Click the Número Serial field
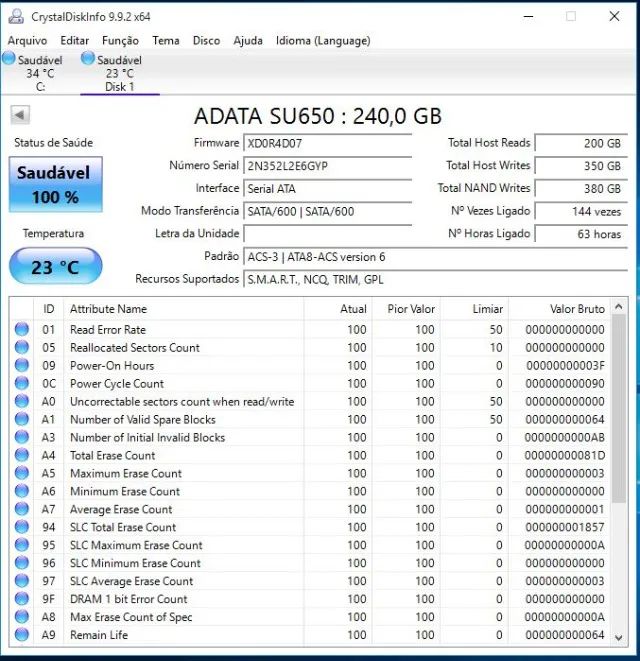Screen dimensions: 640x661 click(x=327, y=166)
